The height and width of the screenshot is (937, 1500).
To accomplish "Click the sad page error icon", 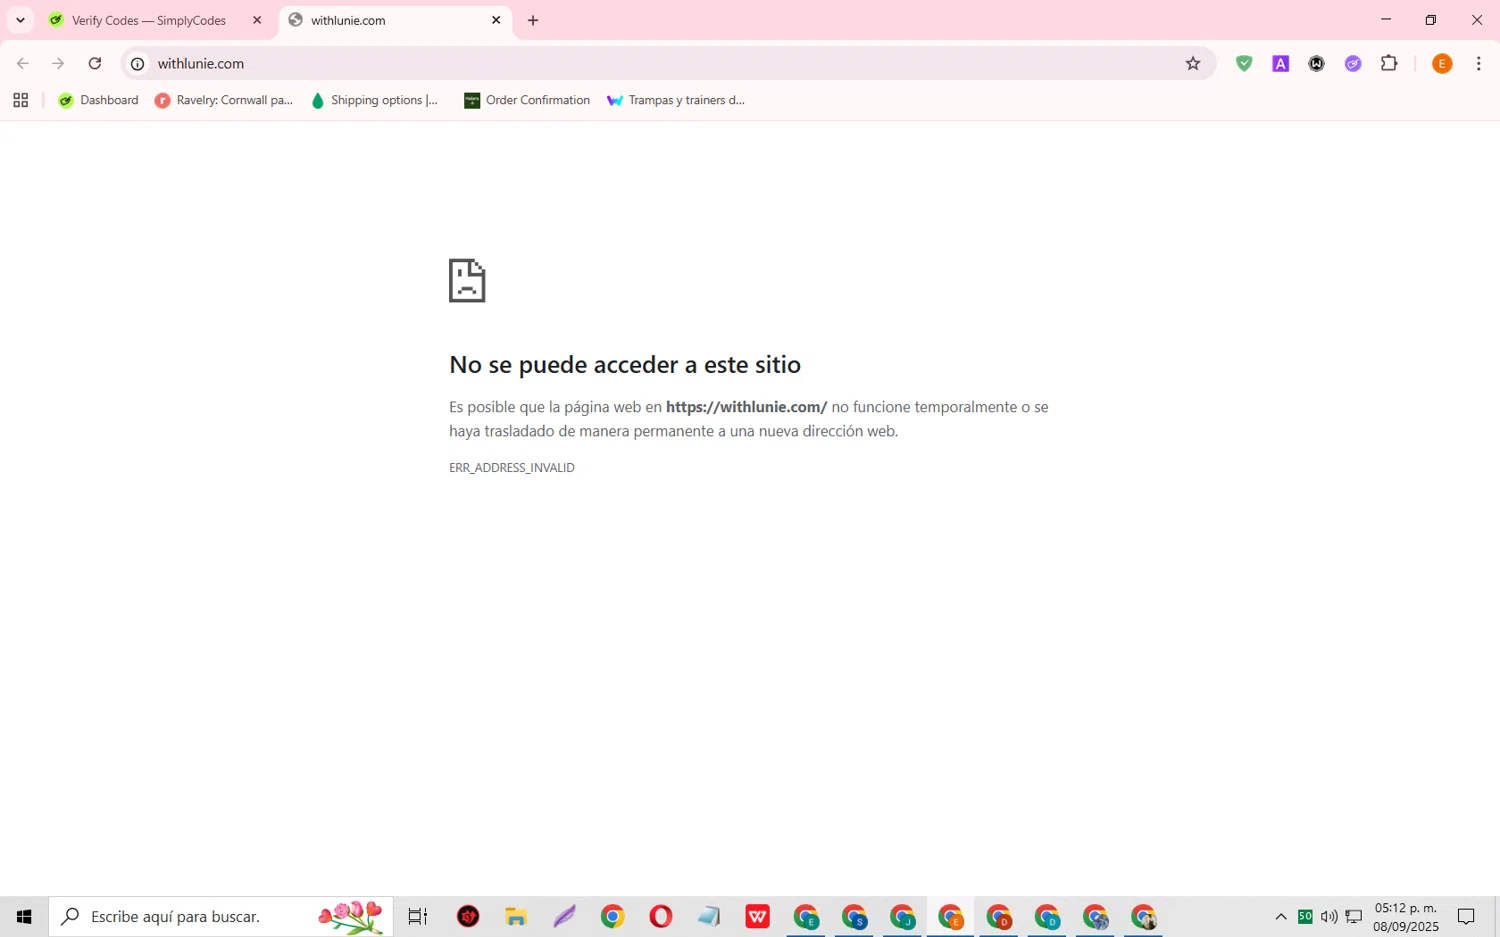I will (x=467, y=280).
